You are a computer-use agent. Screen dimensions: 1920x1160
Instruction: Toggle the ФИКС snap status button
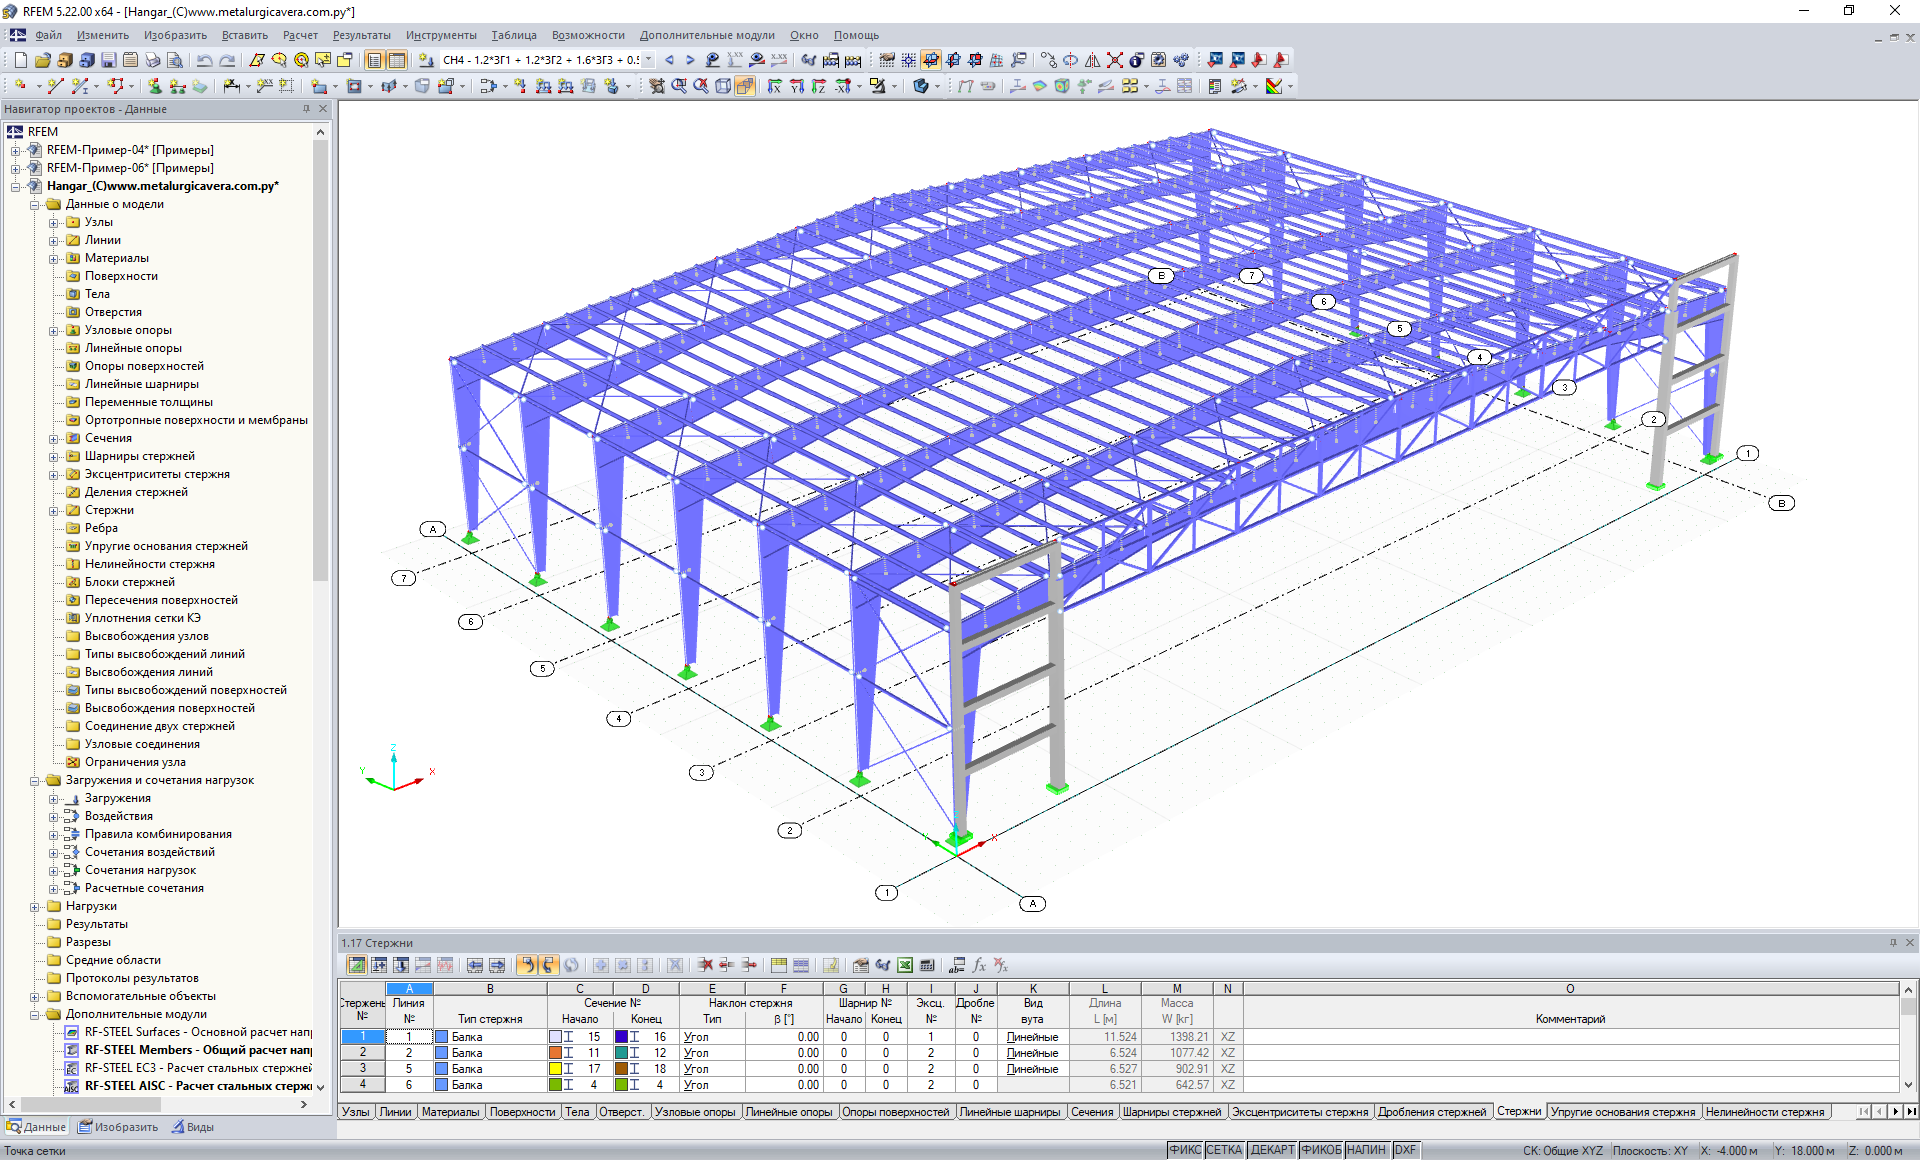1184,1150
